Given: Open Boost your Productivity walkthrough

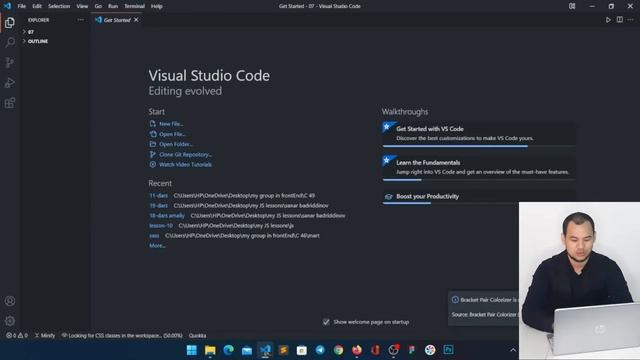Looking at the screenshot, I should [x=479, y=197].
